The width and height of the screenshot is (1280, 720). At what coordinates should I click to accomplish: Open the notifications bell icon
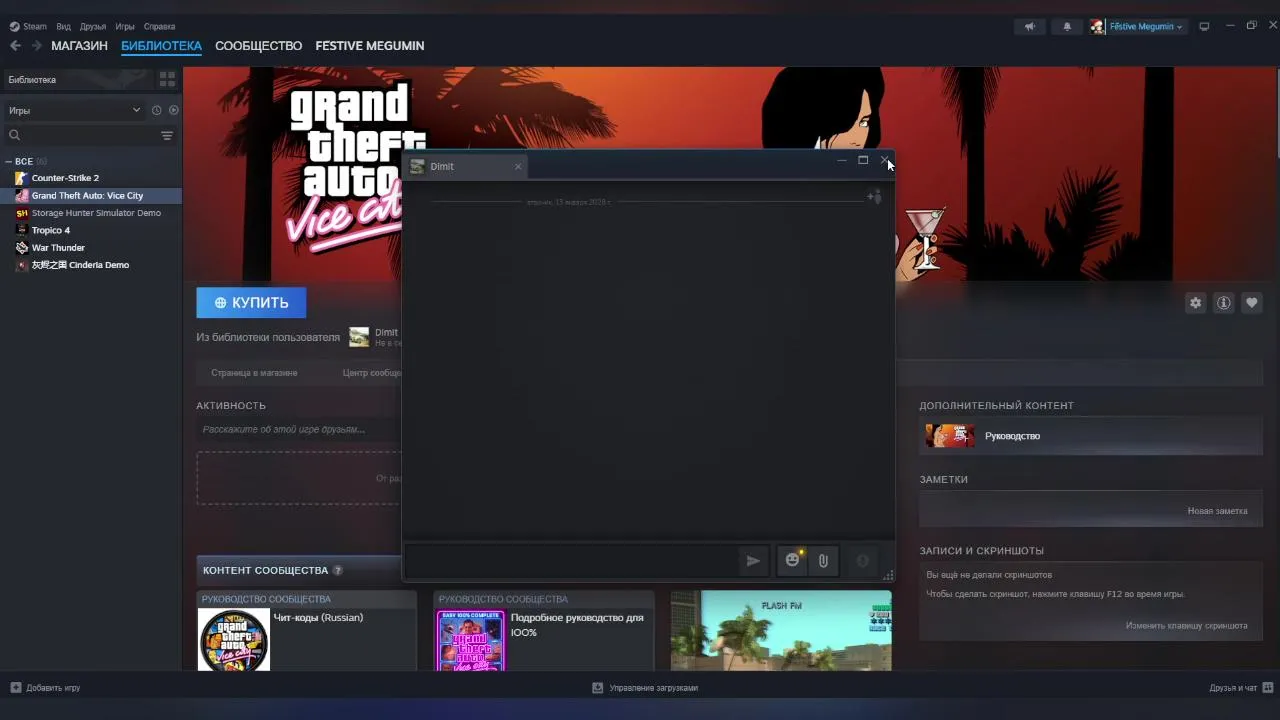point(1067,27)
